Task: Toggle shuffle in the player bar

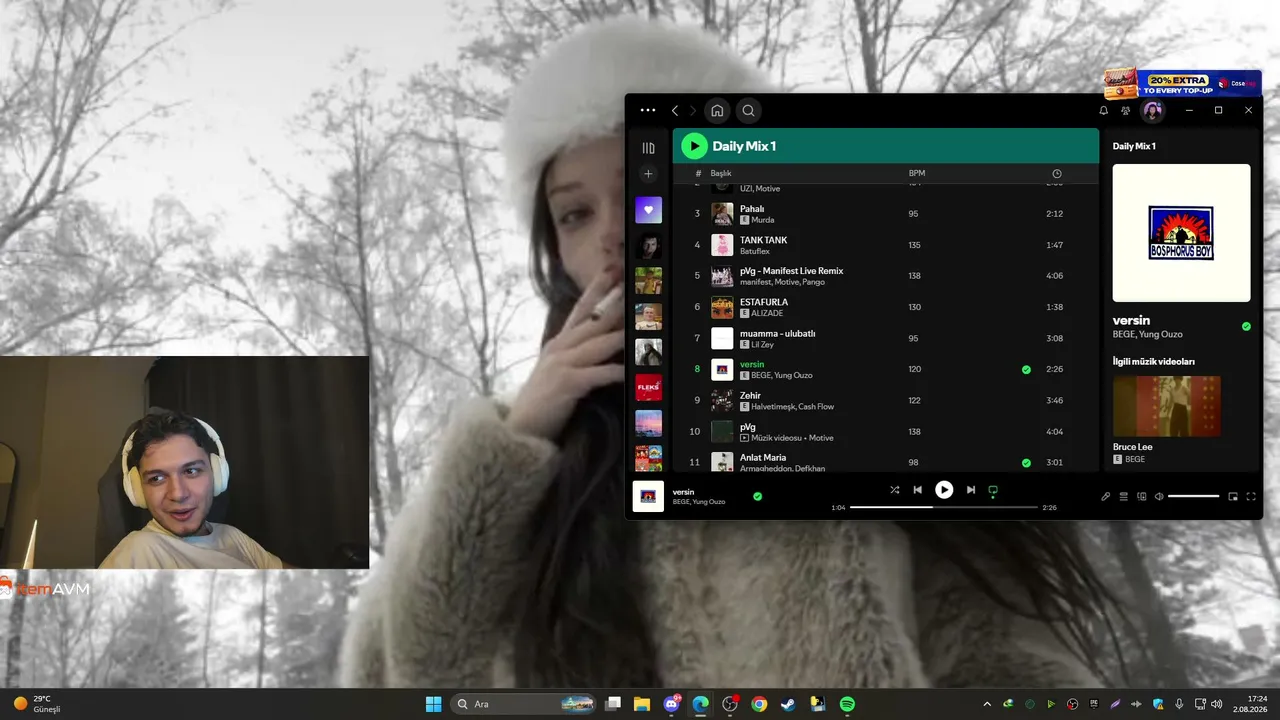Action: [894, 490]
